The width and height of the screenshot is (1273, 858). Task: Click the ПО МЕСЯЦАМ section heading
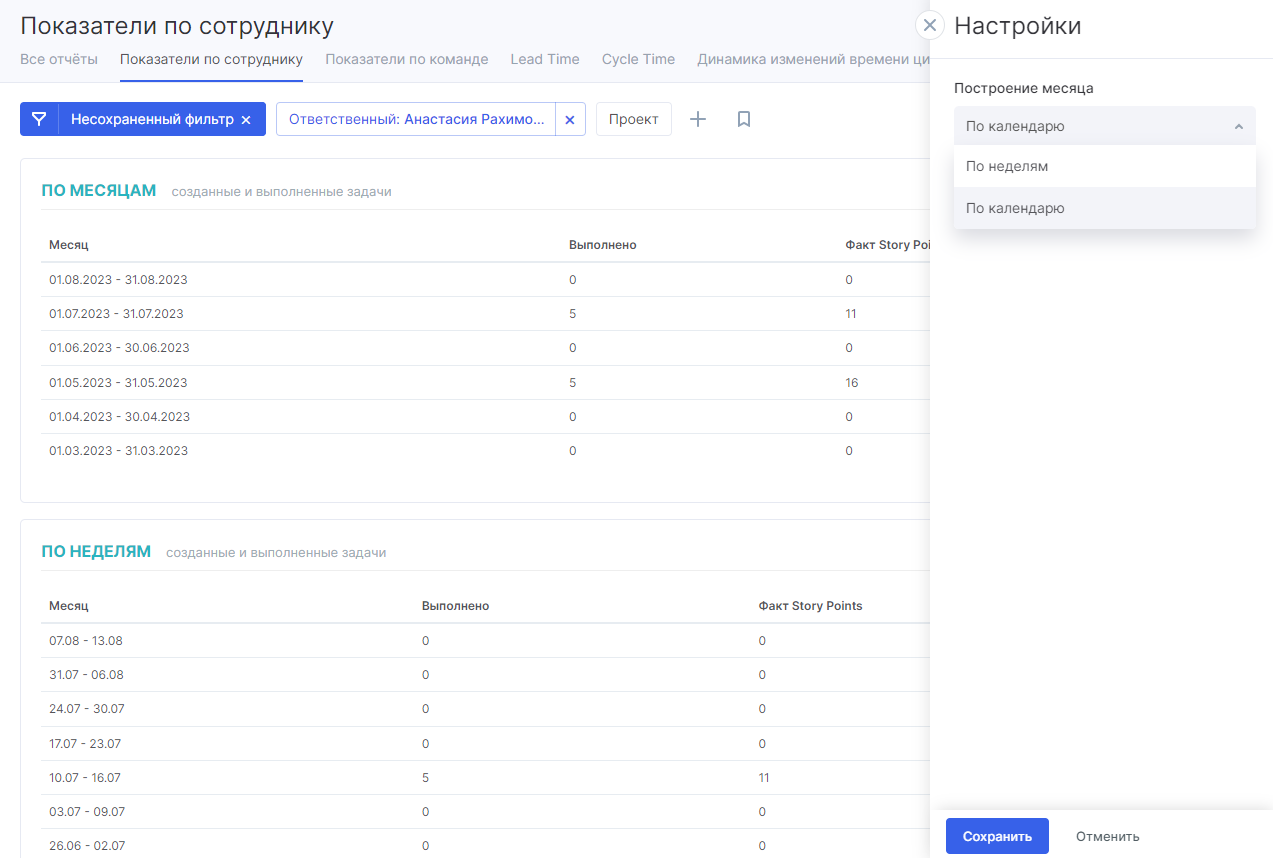[x=99, y=190]
